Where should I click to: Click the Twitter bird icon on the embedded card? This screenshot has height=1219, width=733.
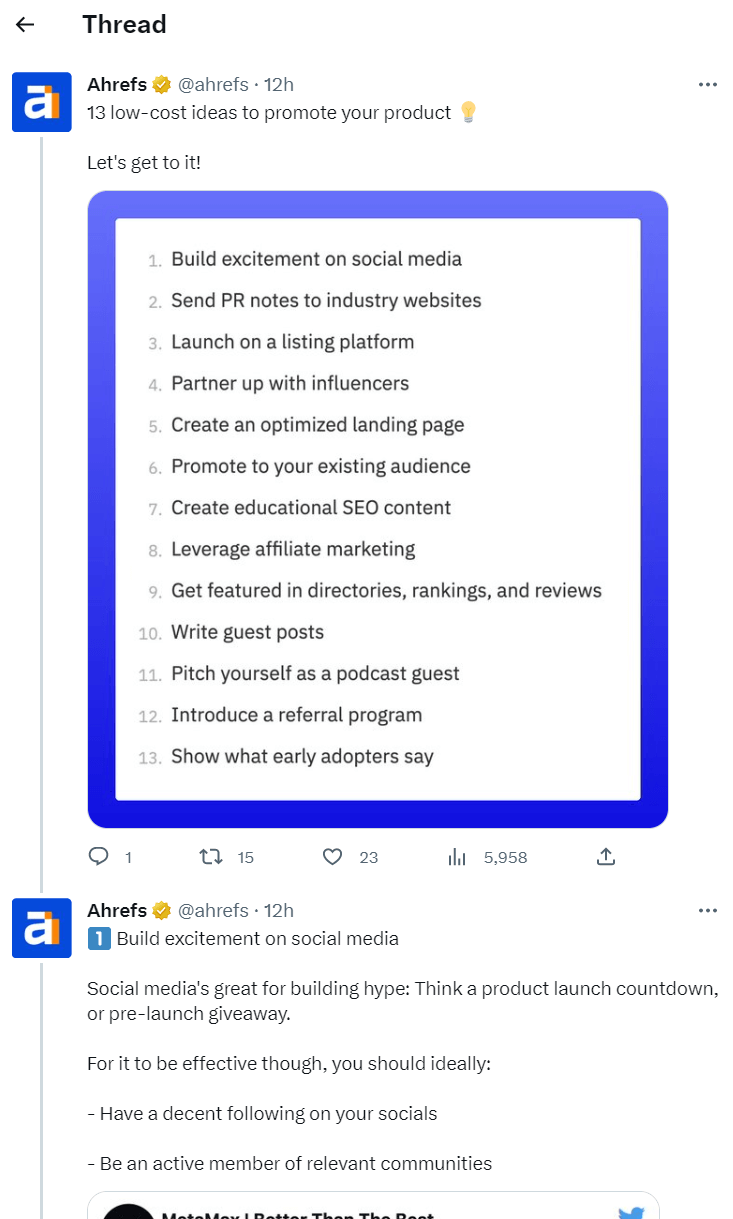click(x=631, y=1211)
